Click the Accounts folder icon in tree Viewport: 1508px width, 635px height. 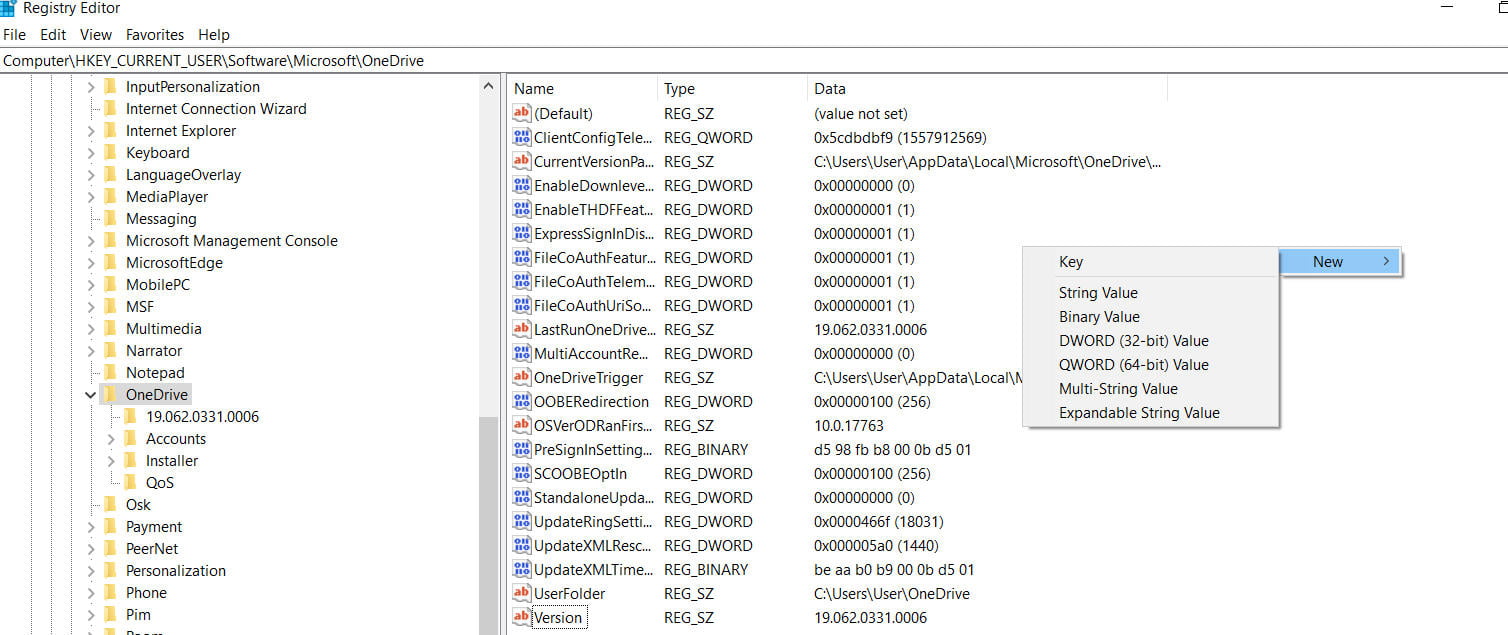click(130, 439)
